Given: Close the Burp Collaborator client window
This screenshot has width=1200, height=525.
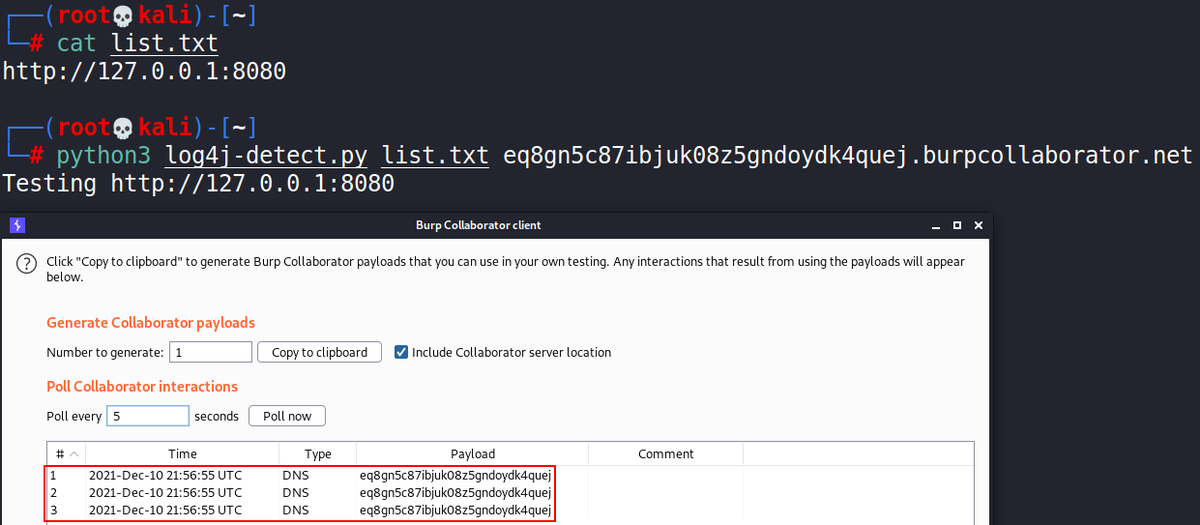Looking at the screenshot, I should 978,225.
